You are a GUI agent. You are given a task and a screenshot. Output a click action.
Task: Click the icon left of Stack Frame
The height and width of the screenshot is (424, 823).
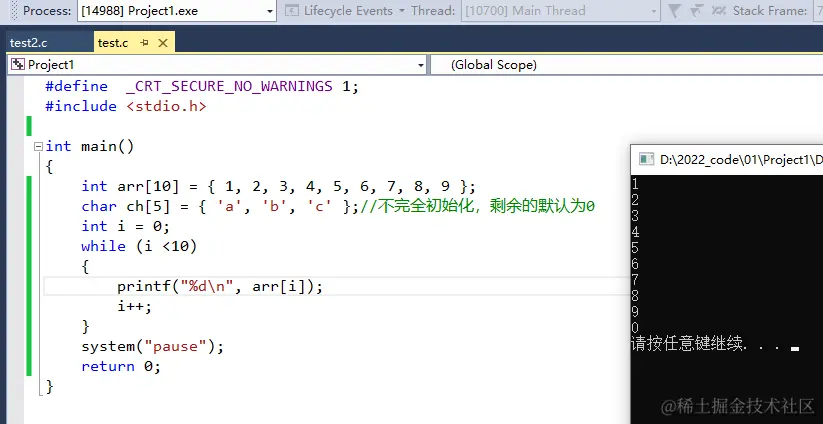719,10
